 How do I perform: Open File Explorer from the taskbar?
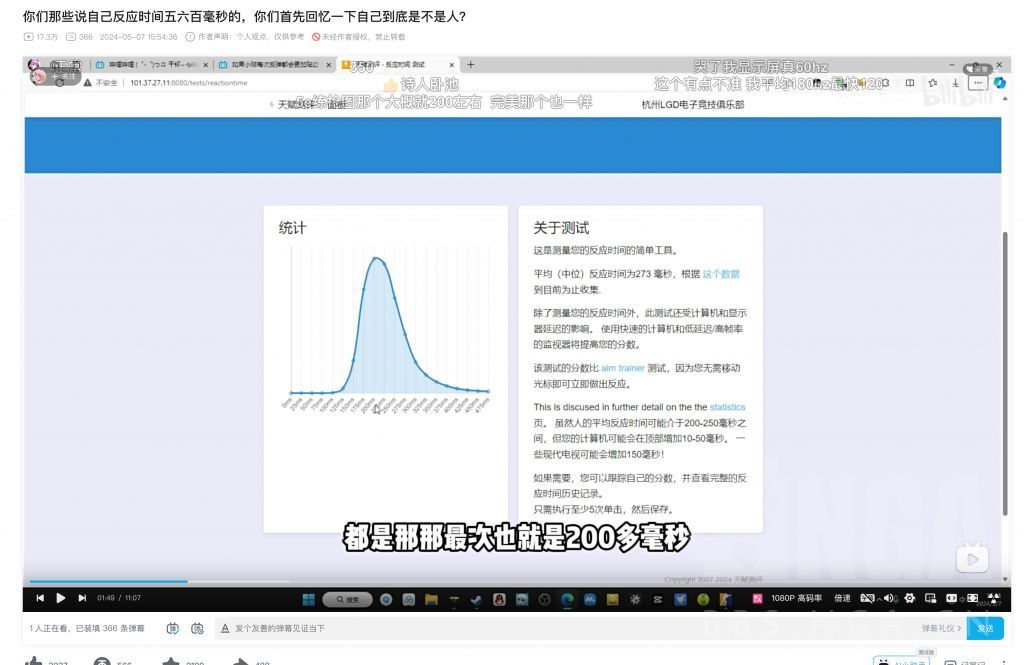pyautogui.click(x=431, y=600)
